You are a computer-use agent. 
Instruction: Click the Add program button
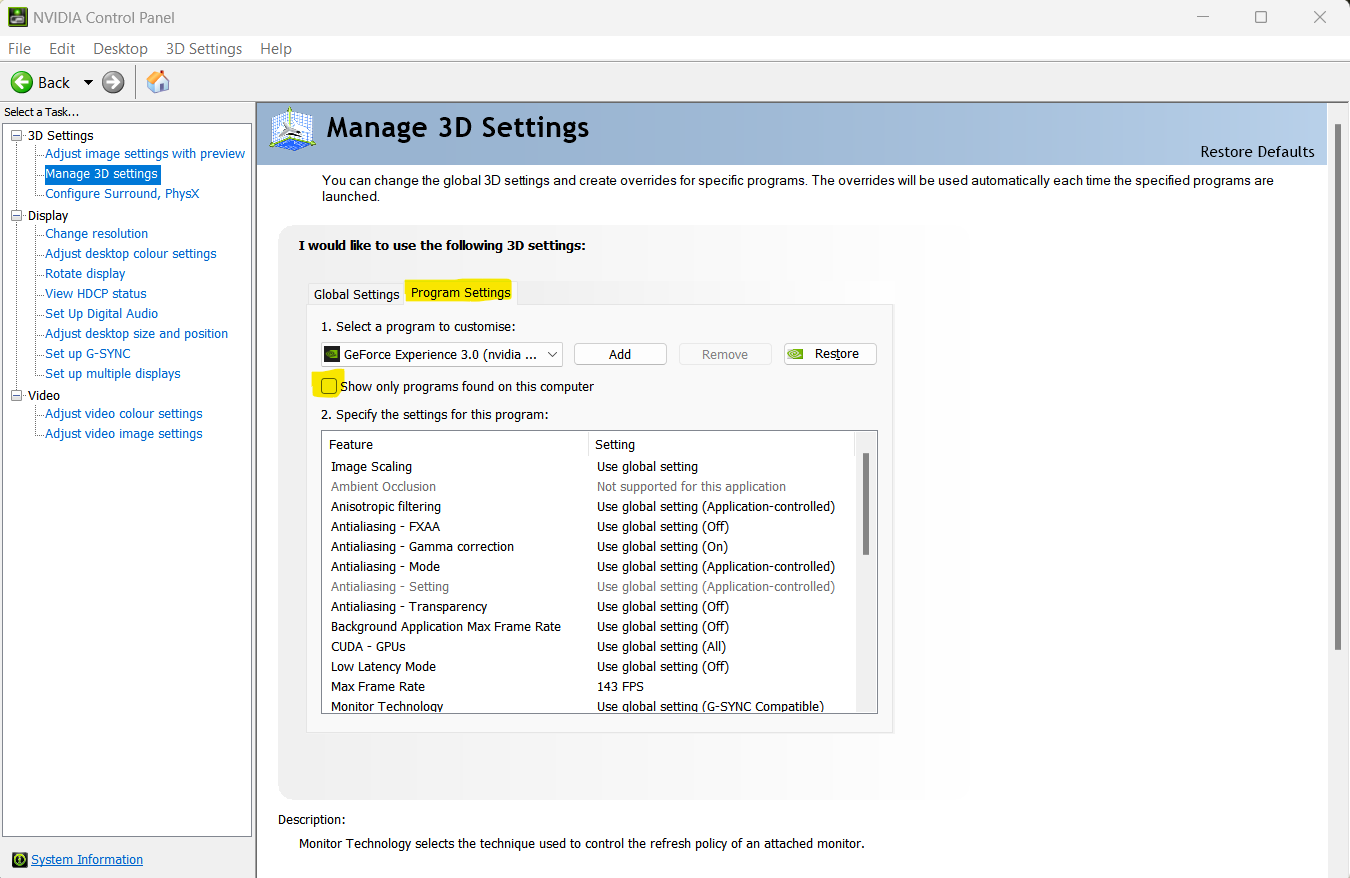[x=620, y=354]
